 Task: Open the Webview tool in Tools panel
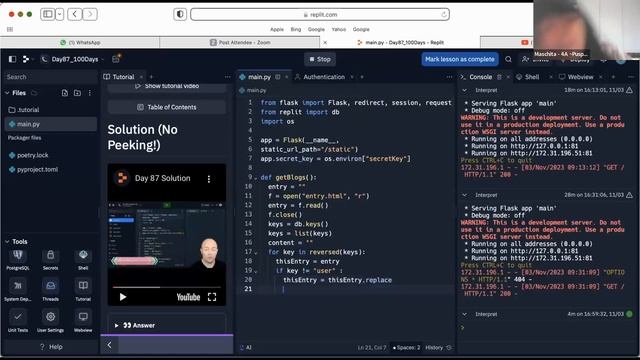(x=83, y=321)
